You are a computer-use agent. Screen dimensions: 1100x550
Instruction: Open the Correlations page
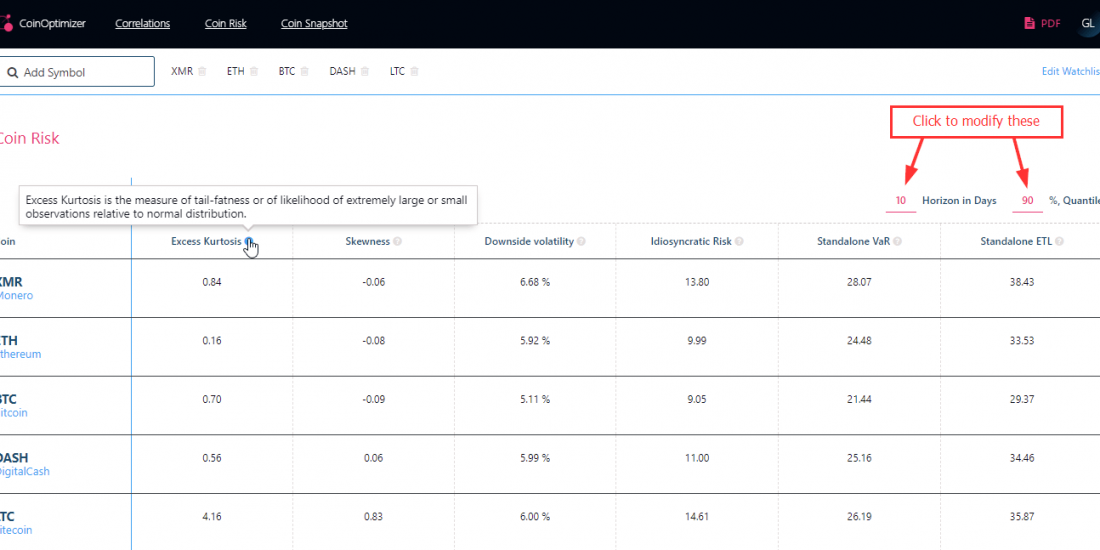[x=142, y=24]
